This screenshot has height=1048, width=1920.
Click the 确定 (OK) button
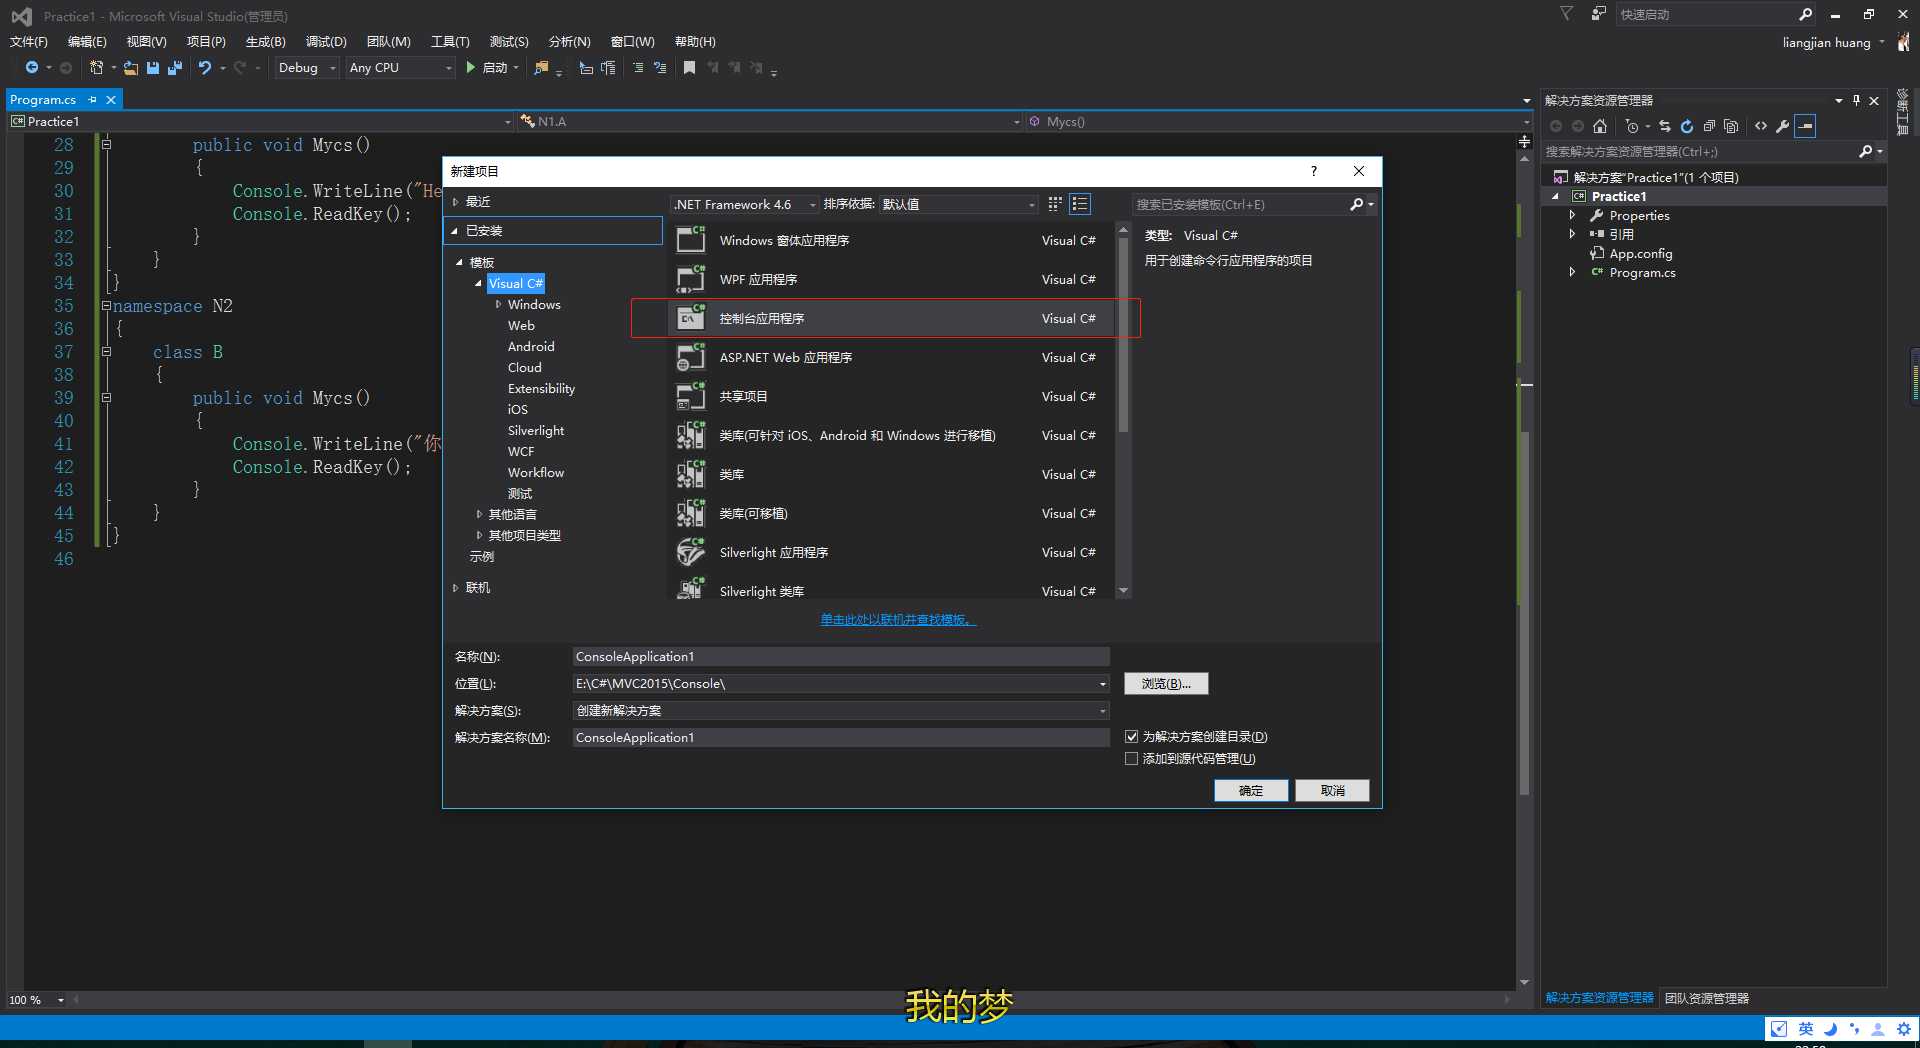click(x=1251, y=790)
